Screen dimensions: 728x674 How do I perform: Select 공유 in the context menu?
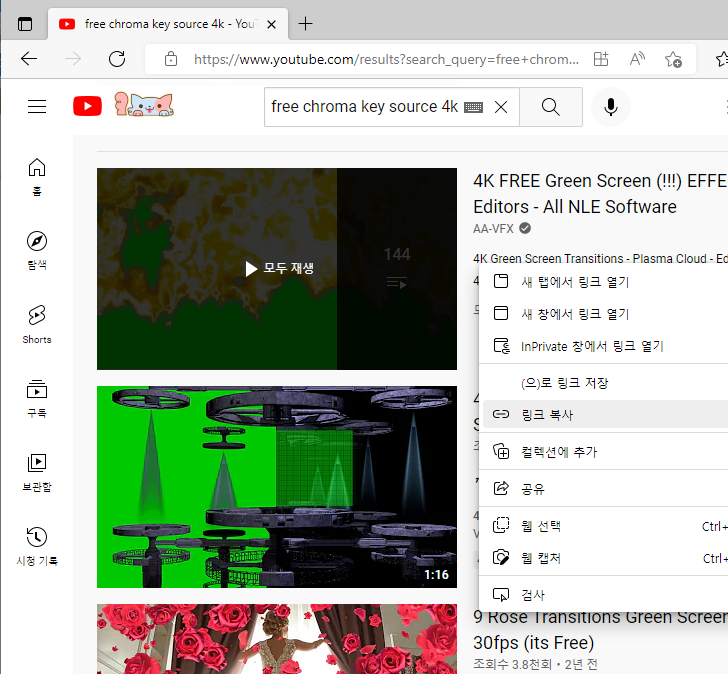604,488
